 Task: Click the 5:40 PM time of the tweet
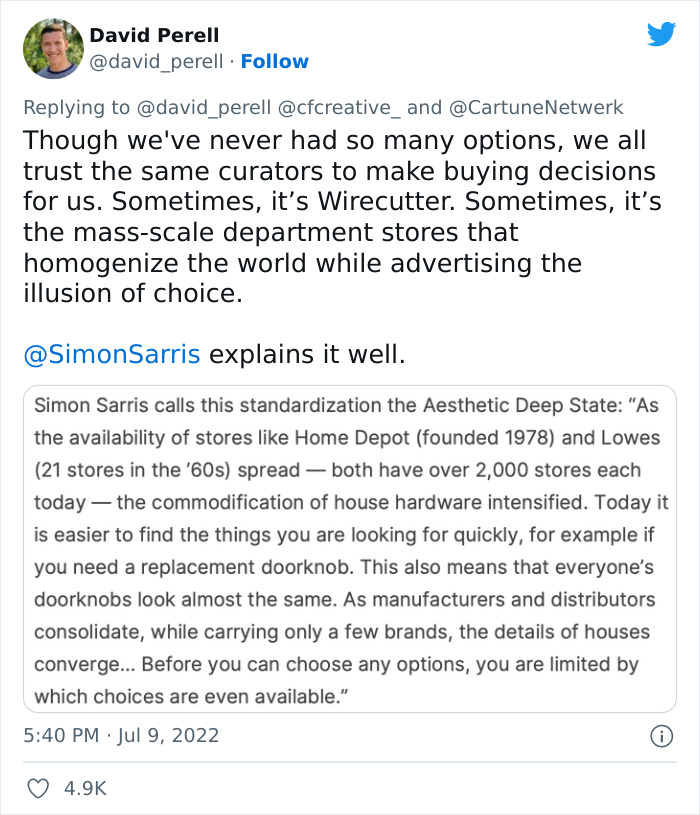pos(61,736)
